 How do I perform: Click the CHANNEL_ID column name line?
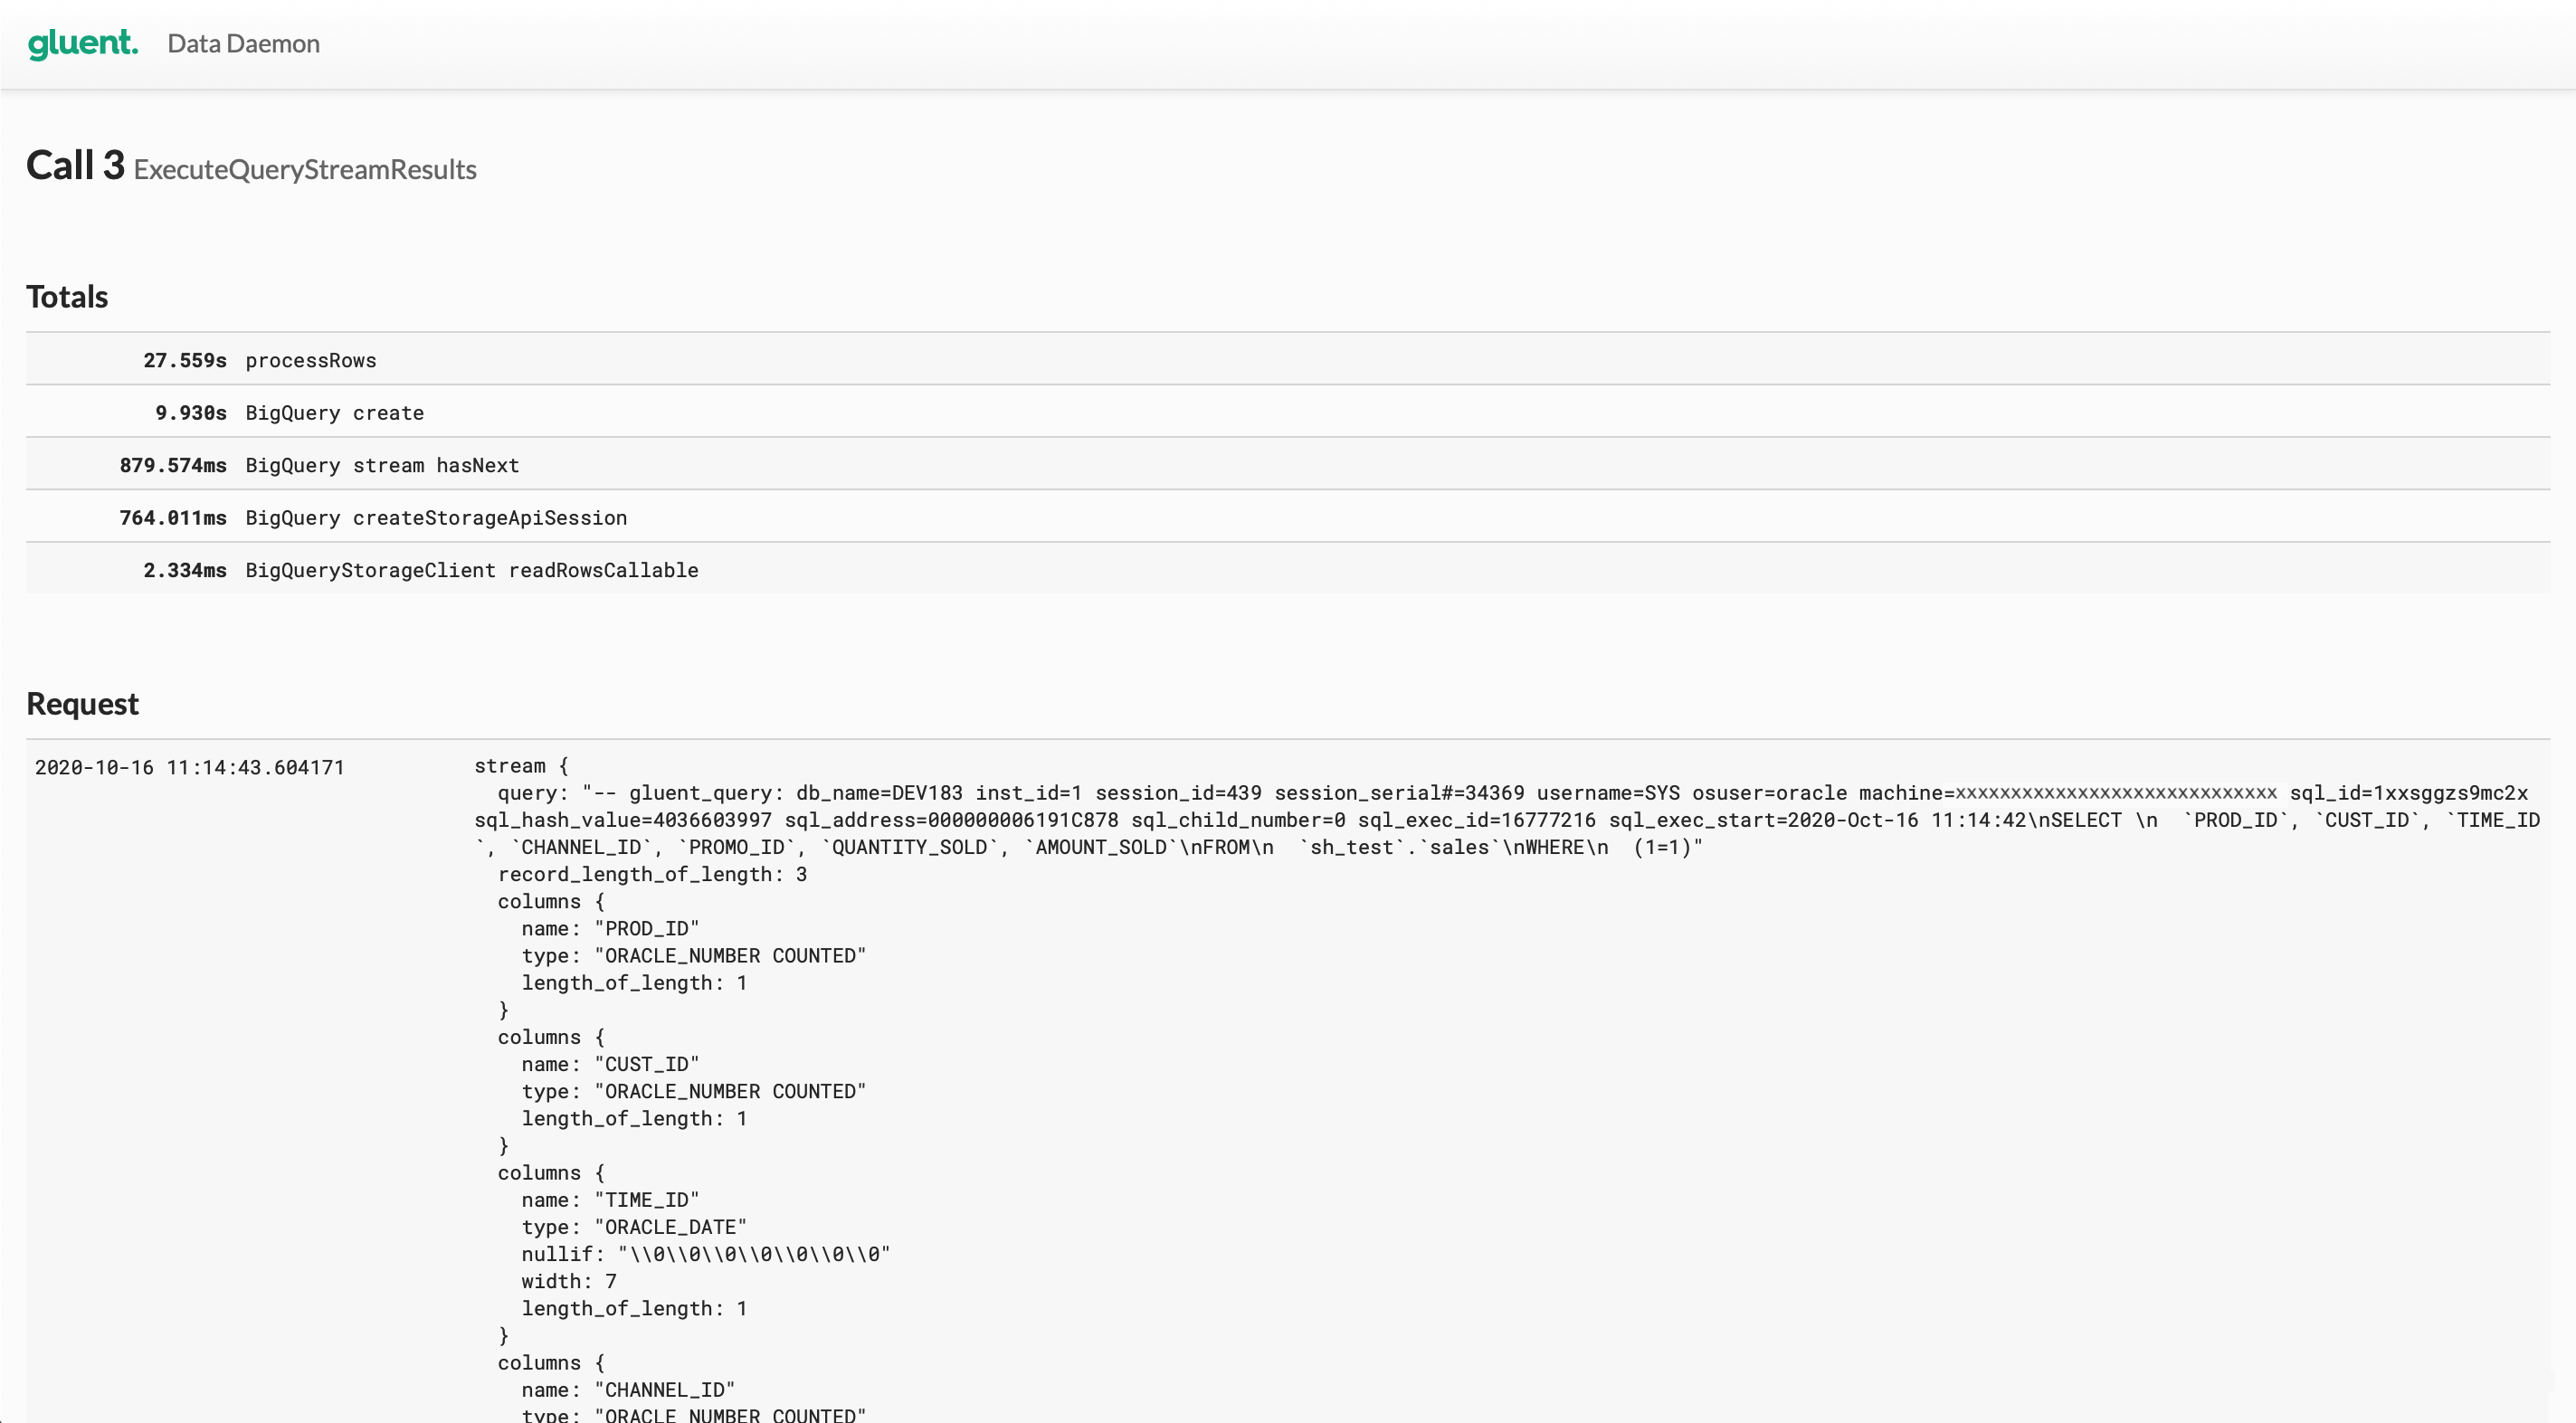pos(627,1390)
